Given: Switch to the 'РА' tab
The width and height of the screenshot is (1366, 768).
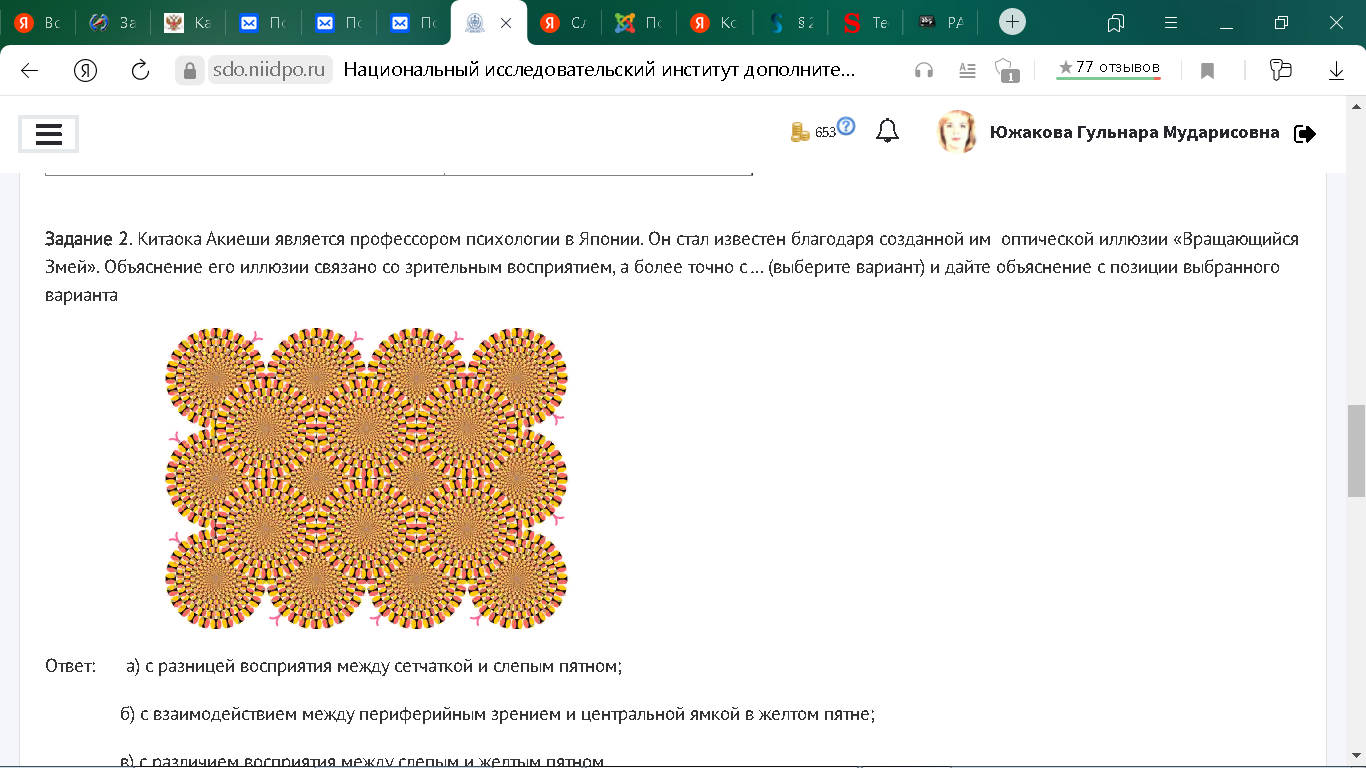Looking at the screenshot, I should (x=939, y=22).
